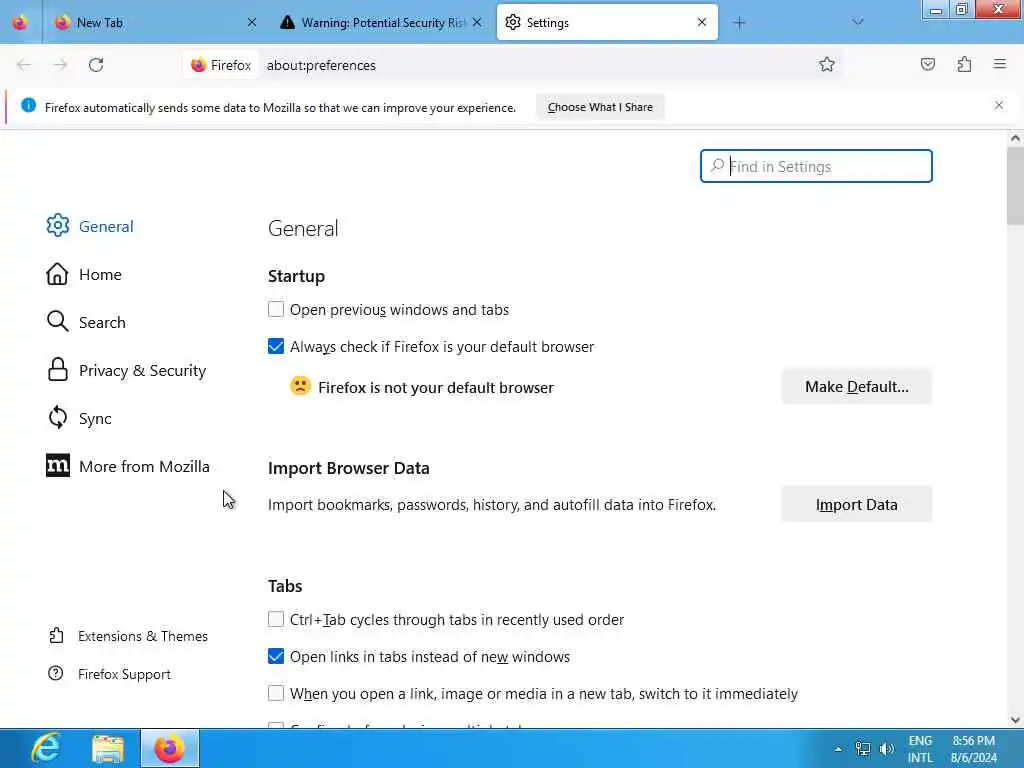Click the Firefox identity badge in address bar

(221, 65)
